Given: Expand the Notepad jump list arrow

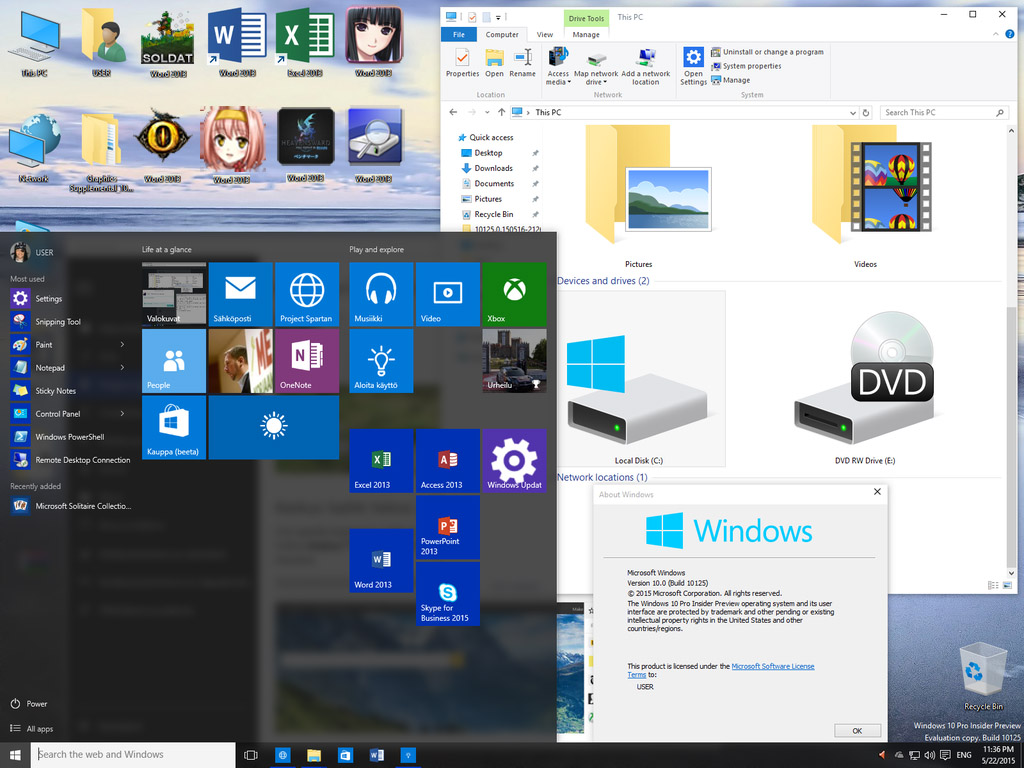Looking at the screenshot, I should pyautogui.click(x=122, y=368).
